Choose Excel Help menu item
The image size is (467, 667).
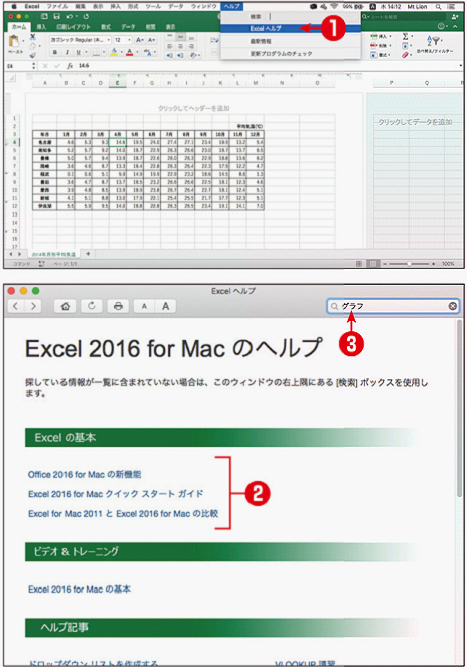click(x=290, y=29)
